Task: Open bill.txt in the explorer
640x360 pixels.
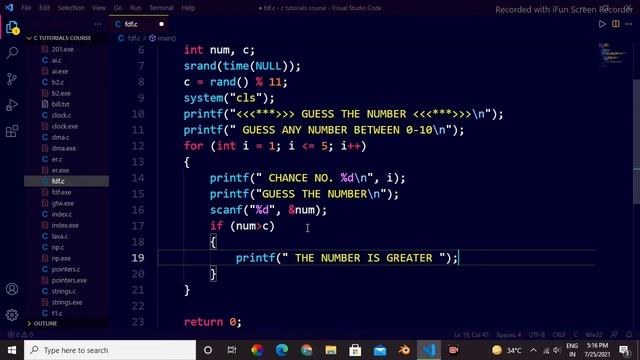Action: click(60, 104)
